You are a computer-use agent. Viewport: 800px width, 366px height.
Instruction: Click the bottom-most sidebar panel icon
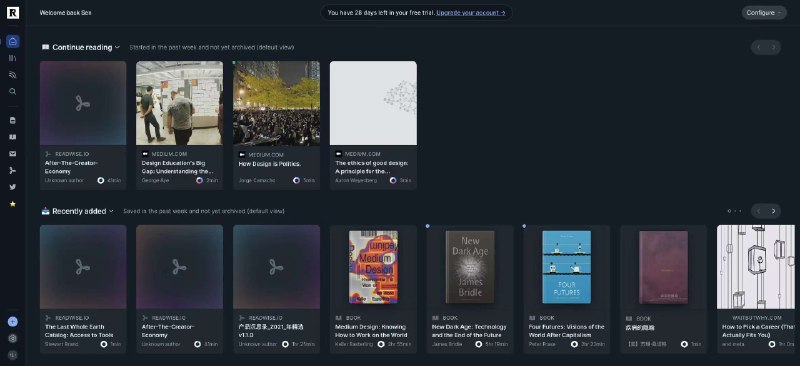pyautogui.click(x=13, y=355)
